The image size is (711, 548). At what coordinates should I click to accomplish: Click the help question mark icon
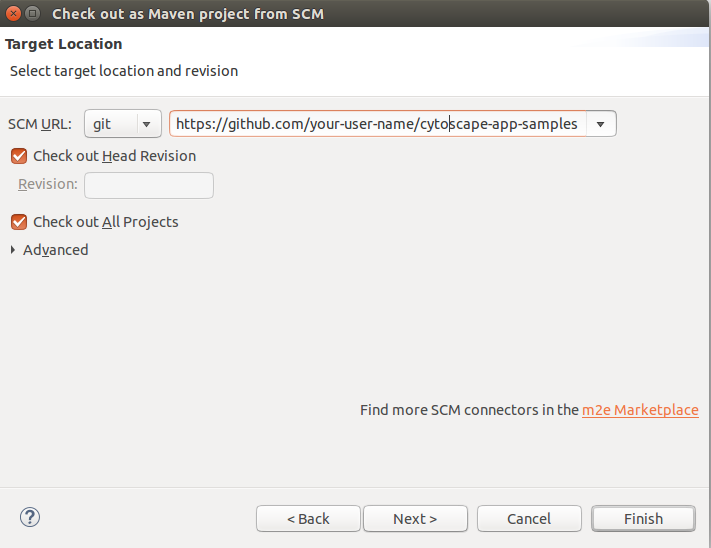30,517
